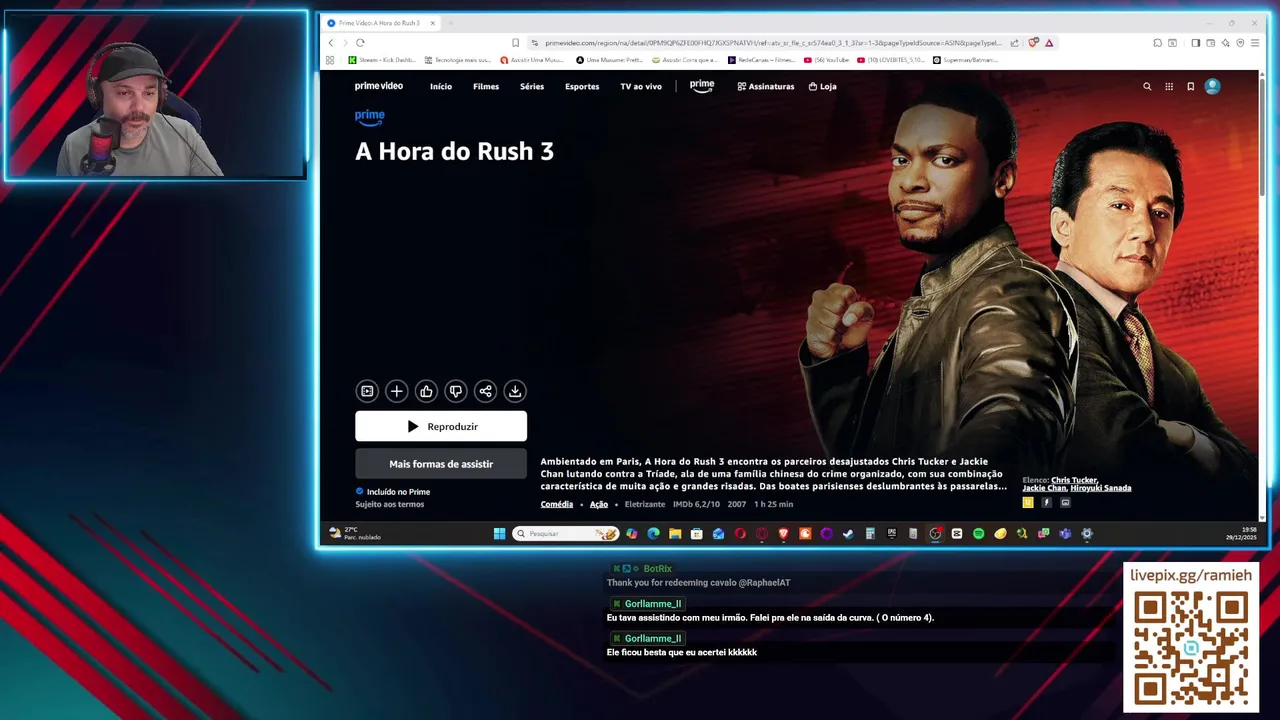Open the Comédia genre link

pos(557,504)
